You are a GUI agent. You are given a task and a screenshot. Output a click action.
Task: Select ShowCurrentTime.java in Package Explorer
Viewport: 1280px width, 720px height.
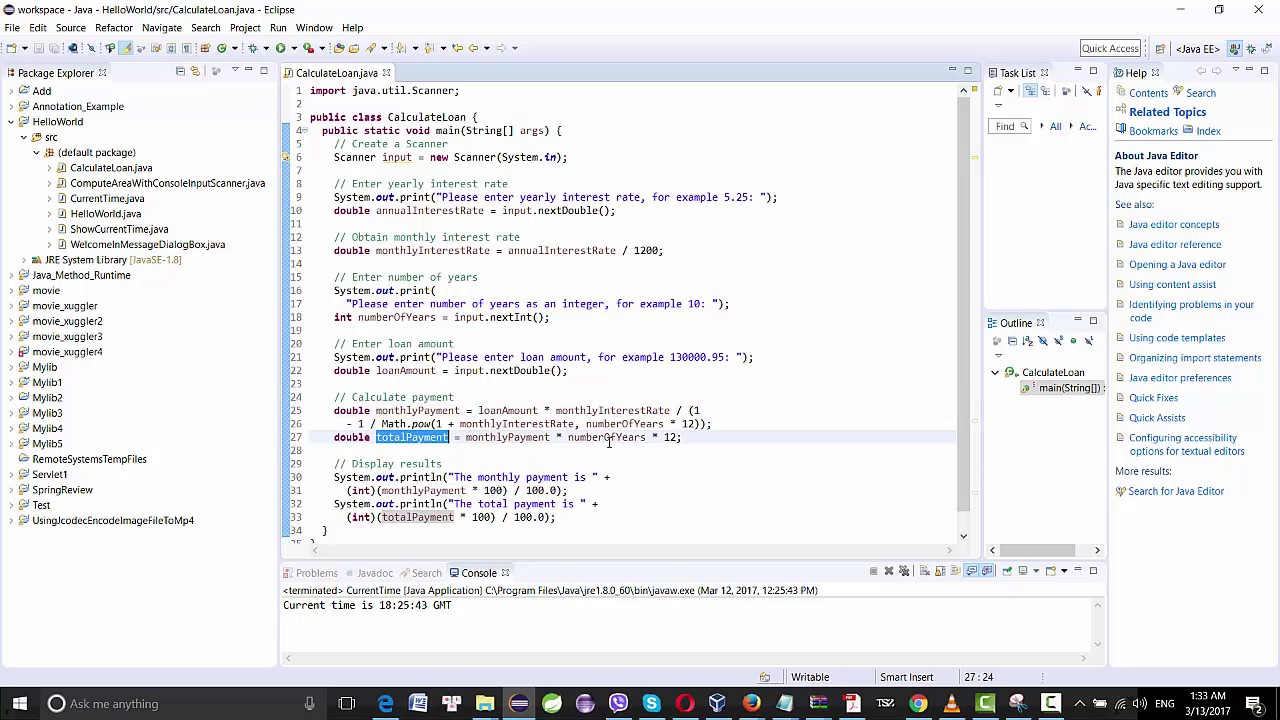pyautogui.click(x=118, y=229)
